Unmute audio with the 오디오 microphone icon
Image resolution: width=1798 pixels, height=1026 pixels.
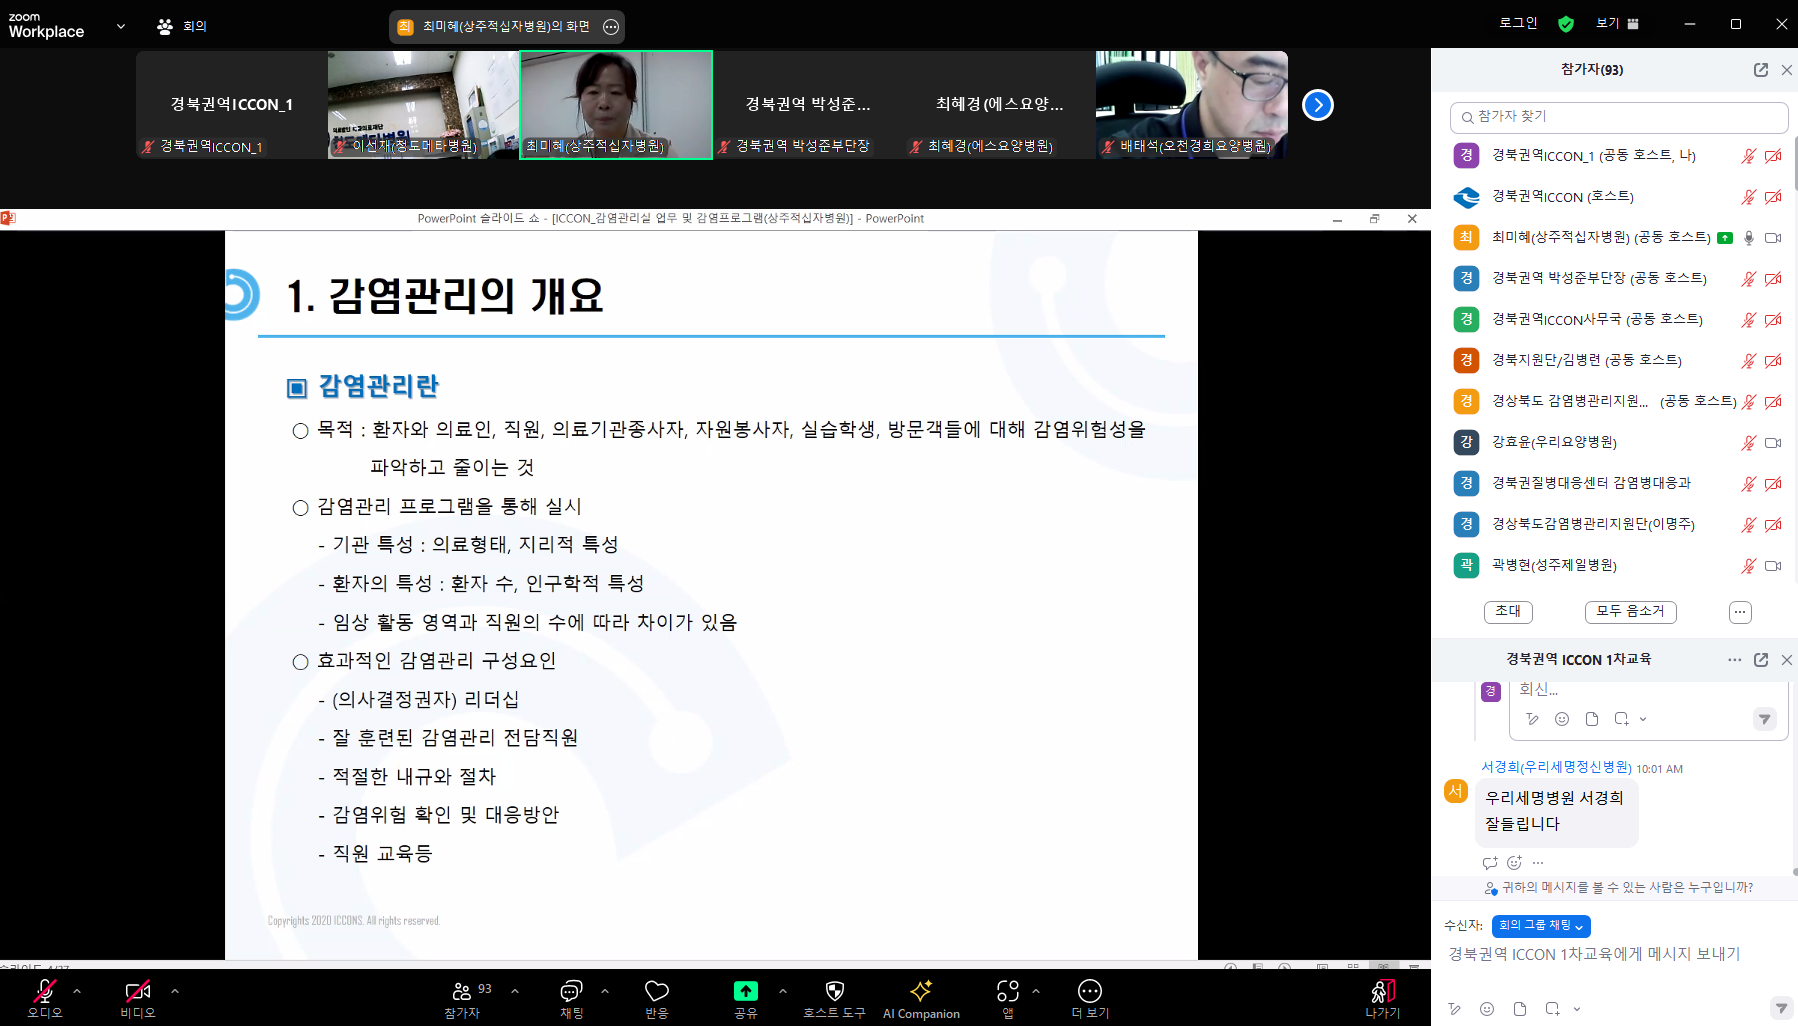tap(45, 991)
